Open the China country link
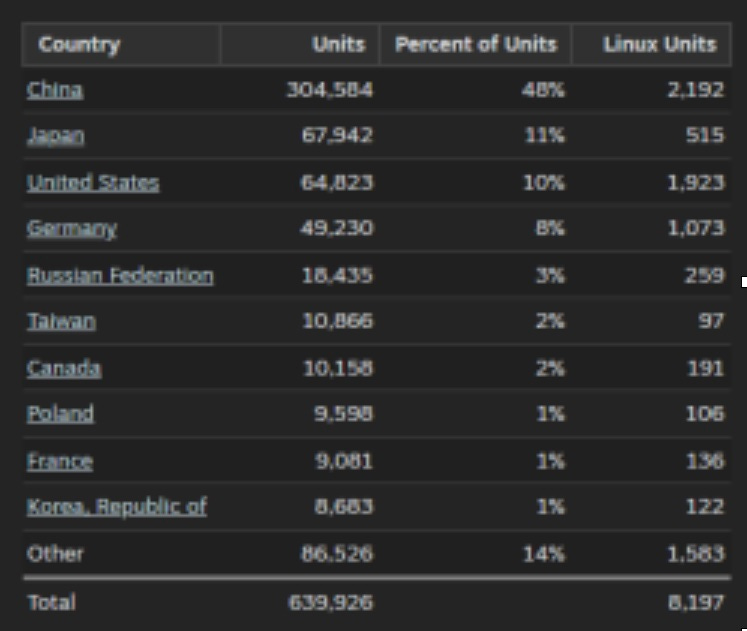The width and height of the screenshot is (747, 631). (55, 90)
